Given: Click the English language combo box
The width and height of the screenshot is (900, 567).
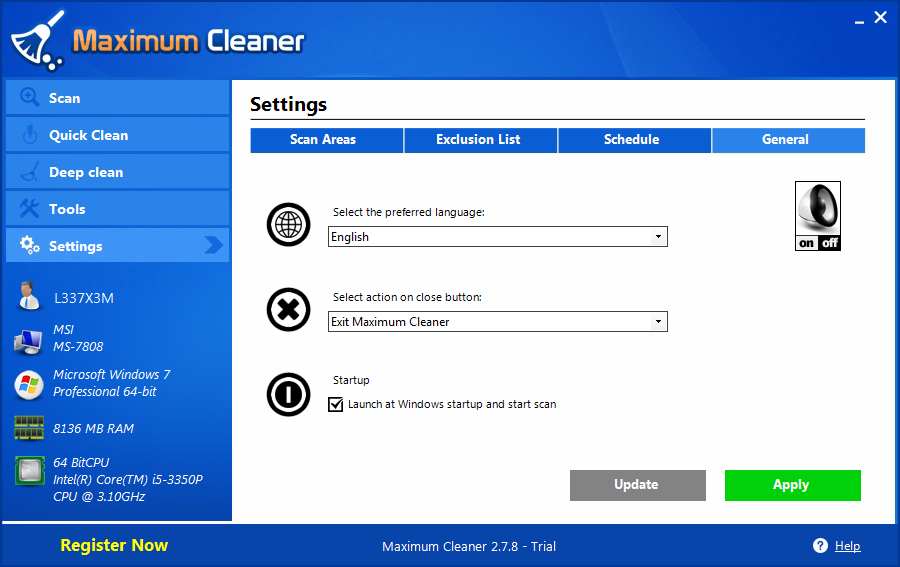Looking at the screenshot, I should click(498, 236).
